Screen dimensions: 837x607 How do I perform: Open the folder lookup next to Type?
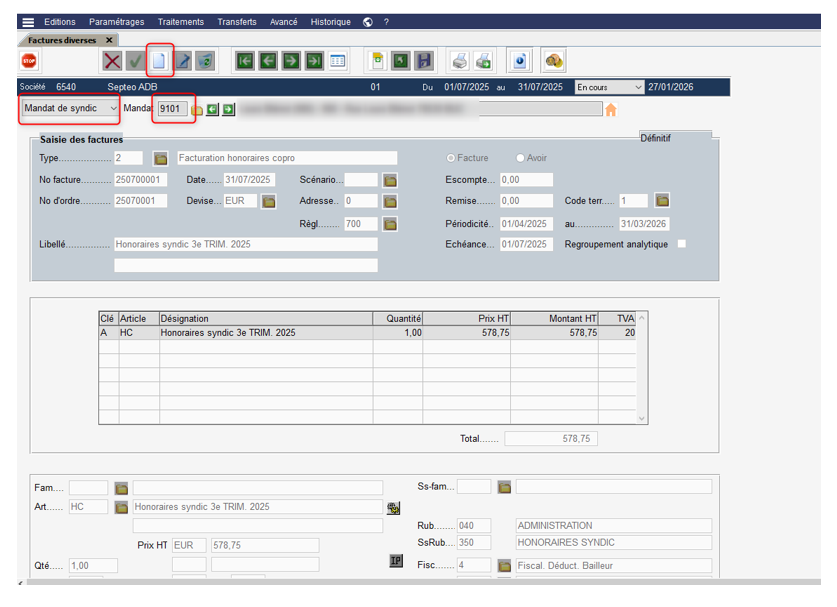click(160, 158)
